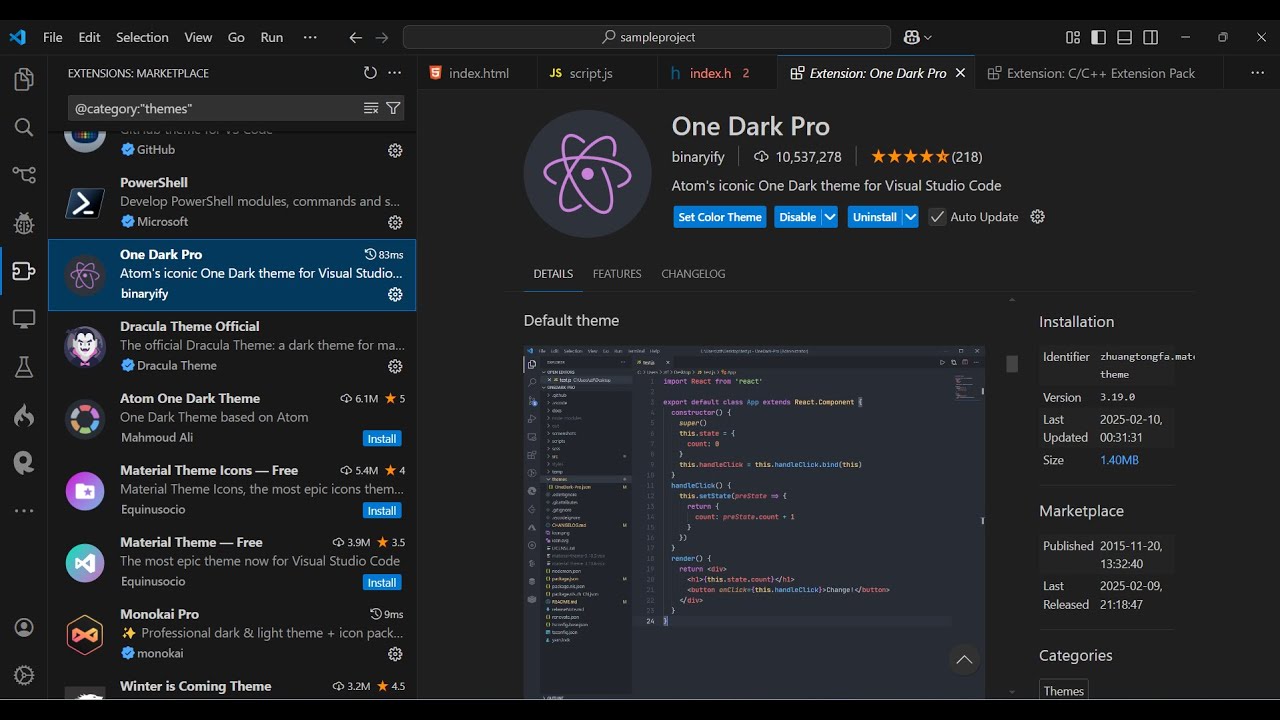Open manage gear on One Dark Pro list row
The image size is (1280, 720).
pyautogui.click(x=395, y=294)
